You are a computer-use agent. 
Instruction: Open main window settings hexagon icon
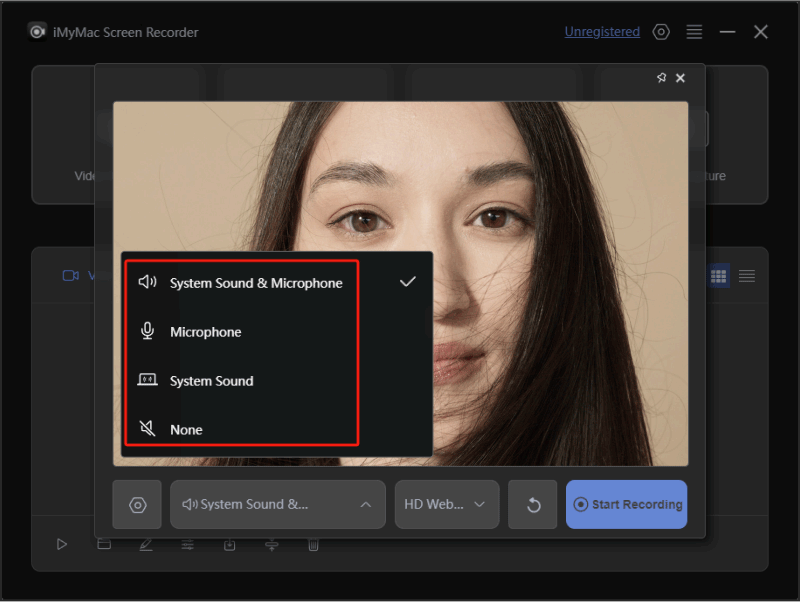pyautogui.click(x=661, y=32)
